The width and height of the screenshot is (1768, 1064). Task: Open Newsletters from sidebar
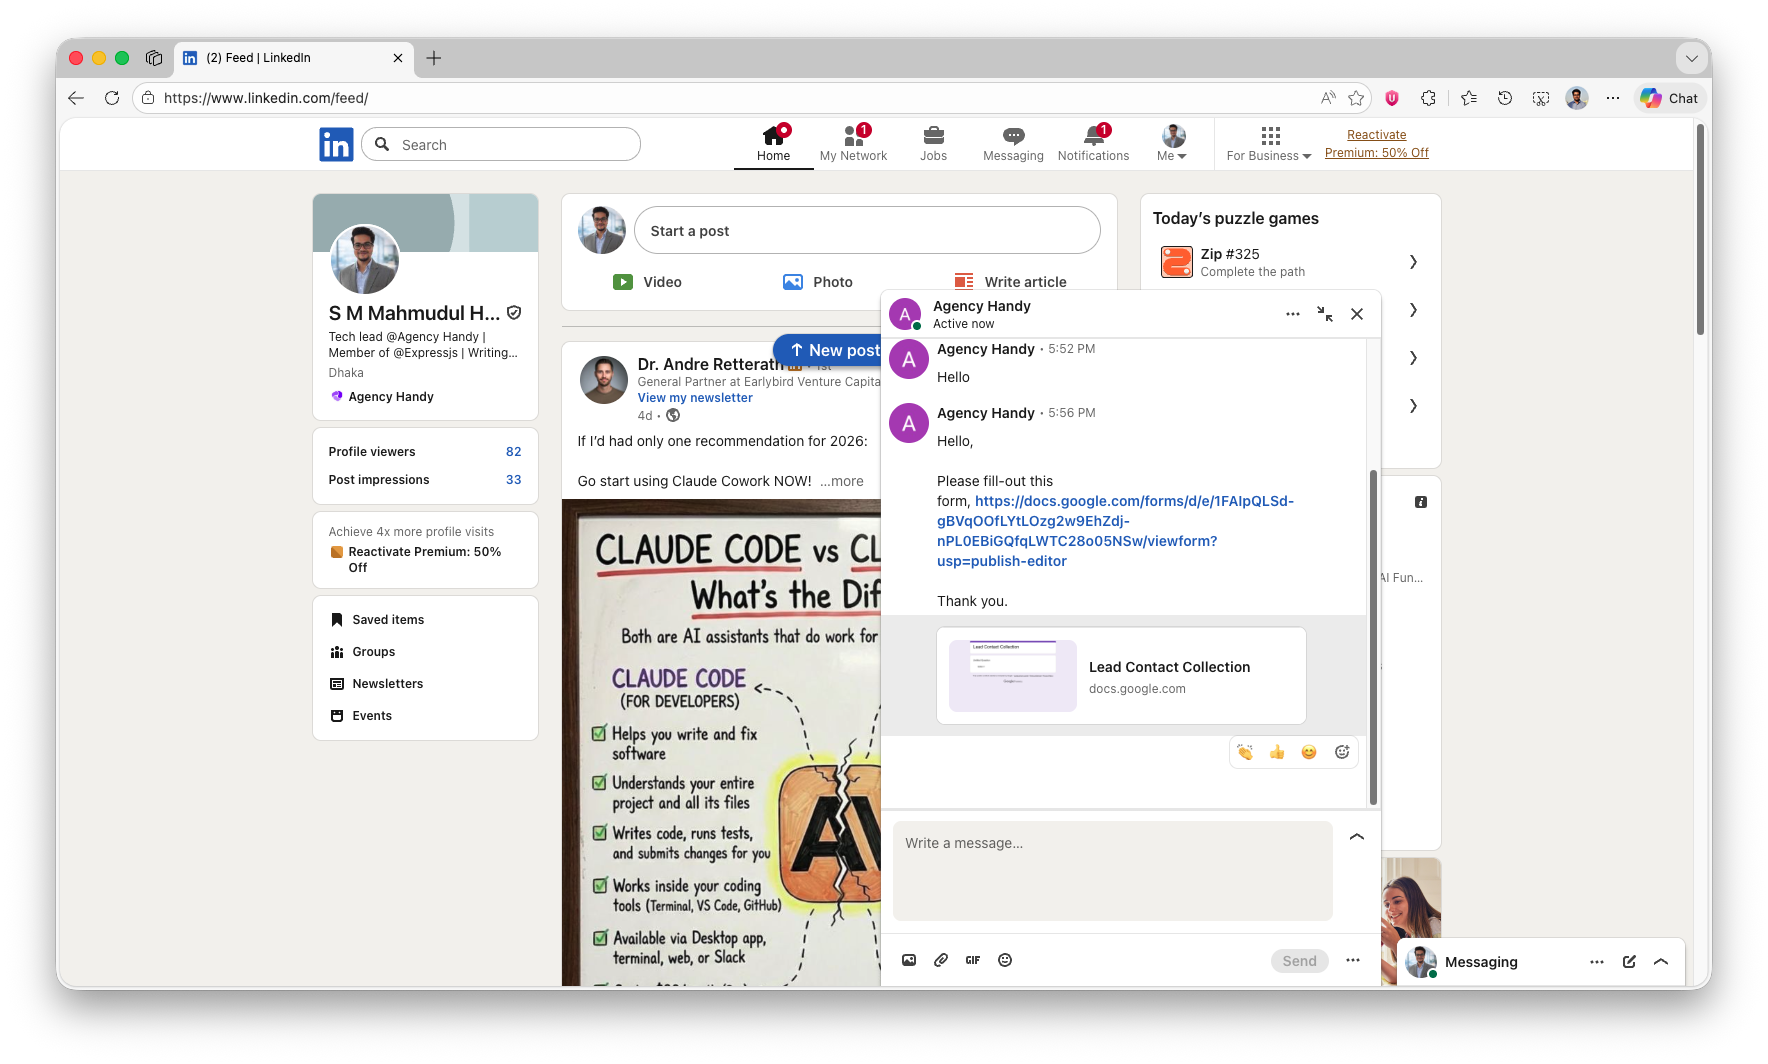coord(377,684)
